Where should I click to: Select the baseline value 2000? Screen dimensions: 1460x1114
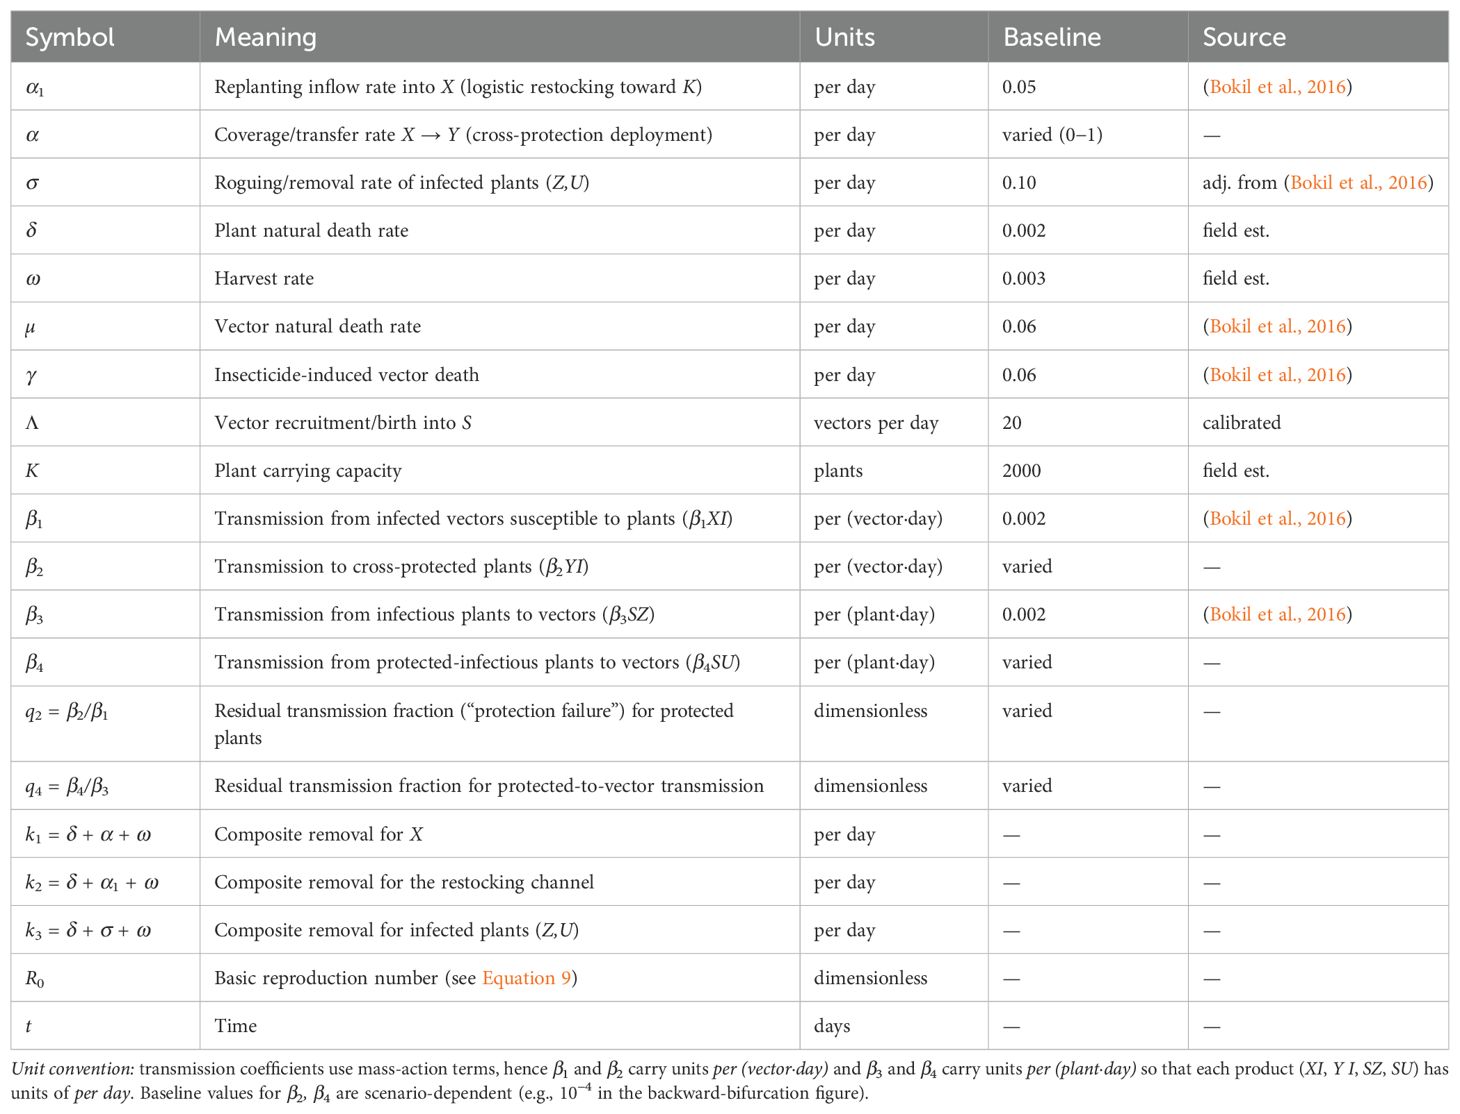point(1021,471)
